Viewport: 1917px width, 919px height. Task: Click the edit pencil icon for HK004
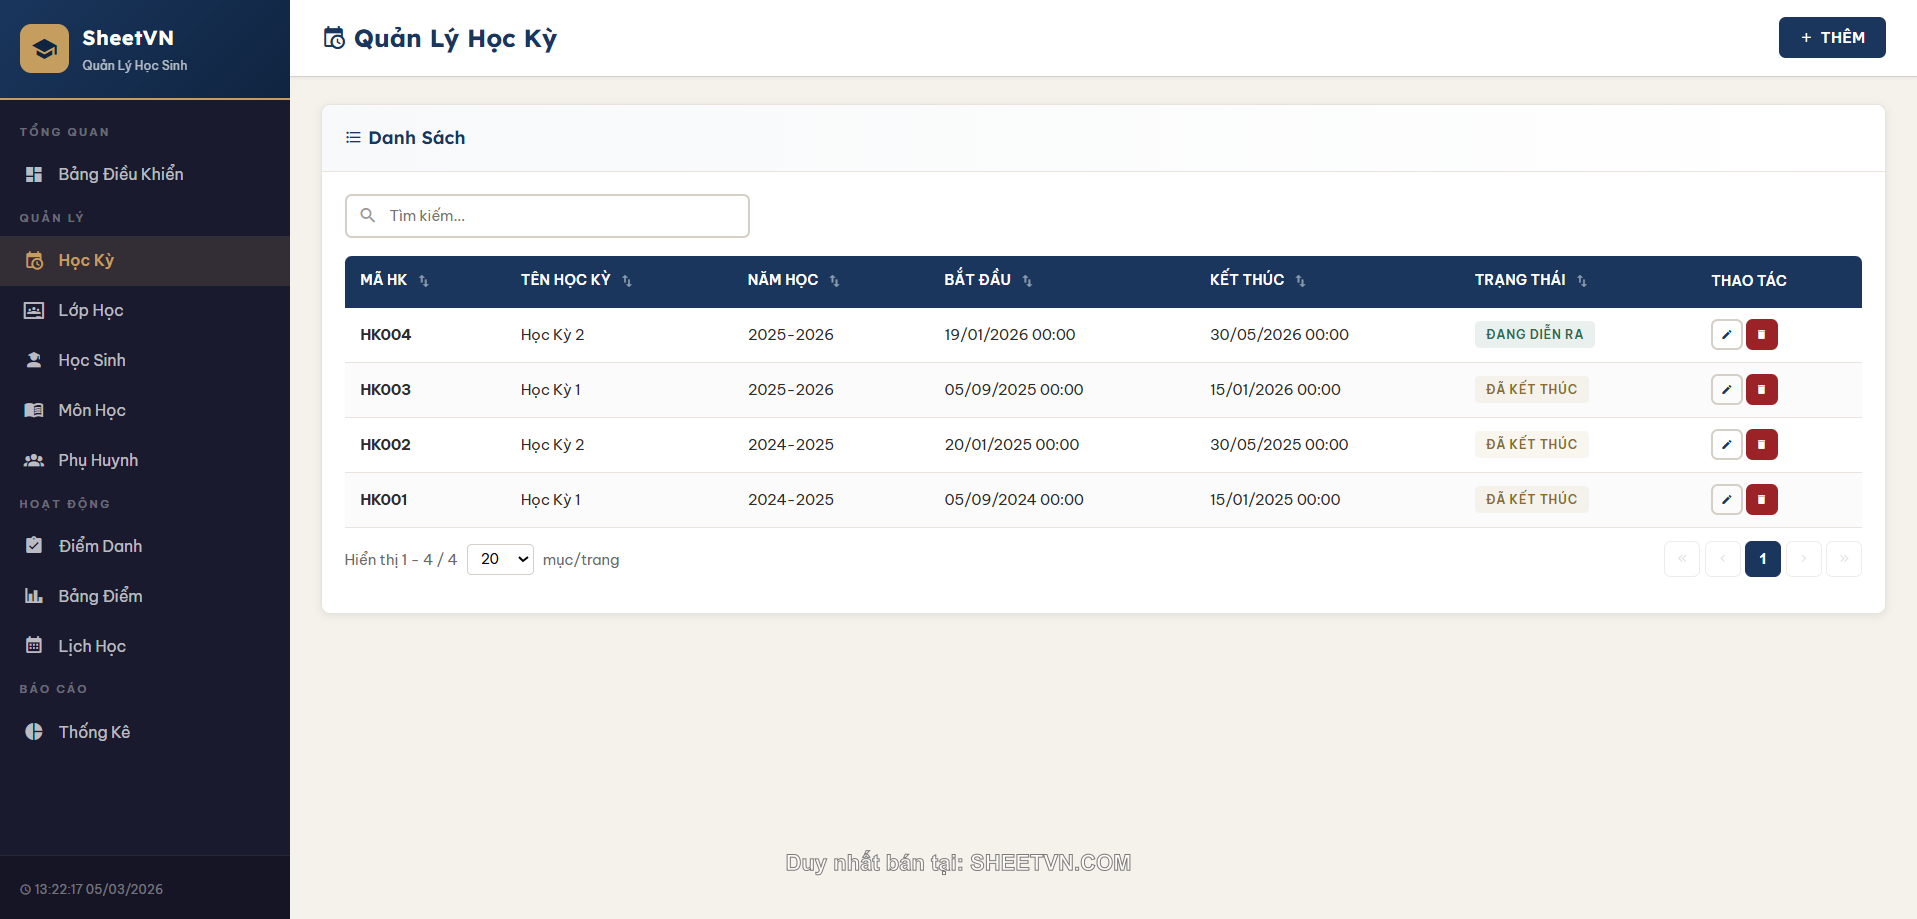(1726, 335)
